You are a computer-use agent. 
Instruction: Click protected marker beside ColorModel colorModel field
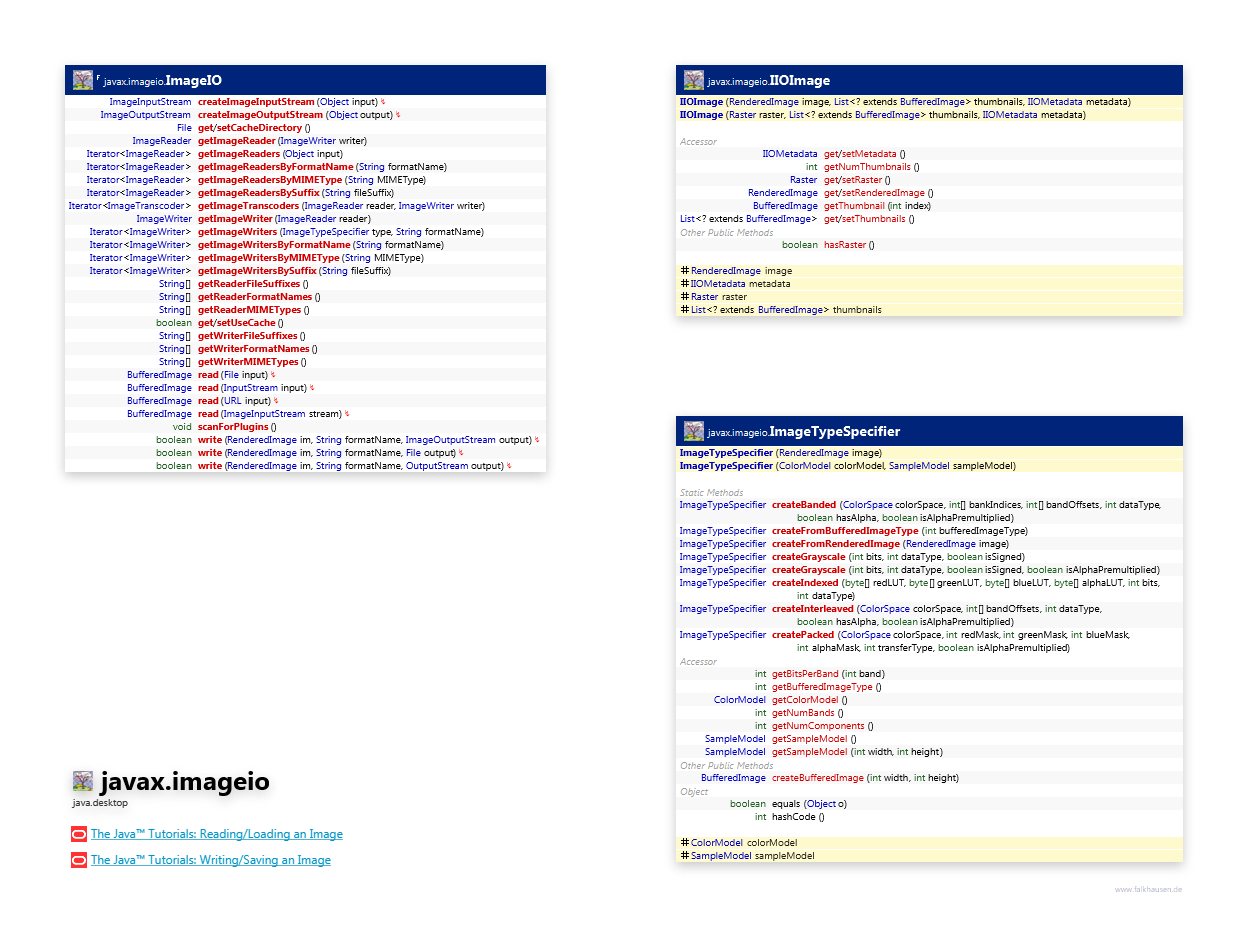pyautogui.click(x=684, y=843)
